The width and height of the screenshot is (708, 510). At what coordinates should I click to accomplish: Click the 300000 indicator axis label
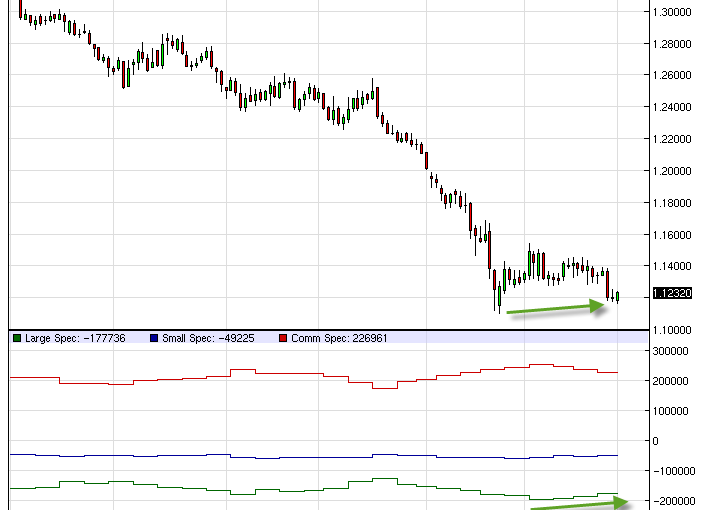pos(670,351)
